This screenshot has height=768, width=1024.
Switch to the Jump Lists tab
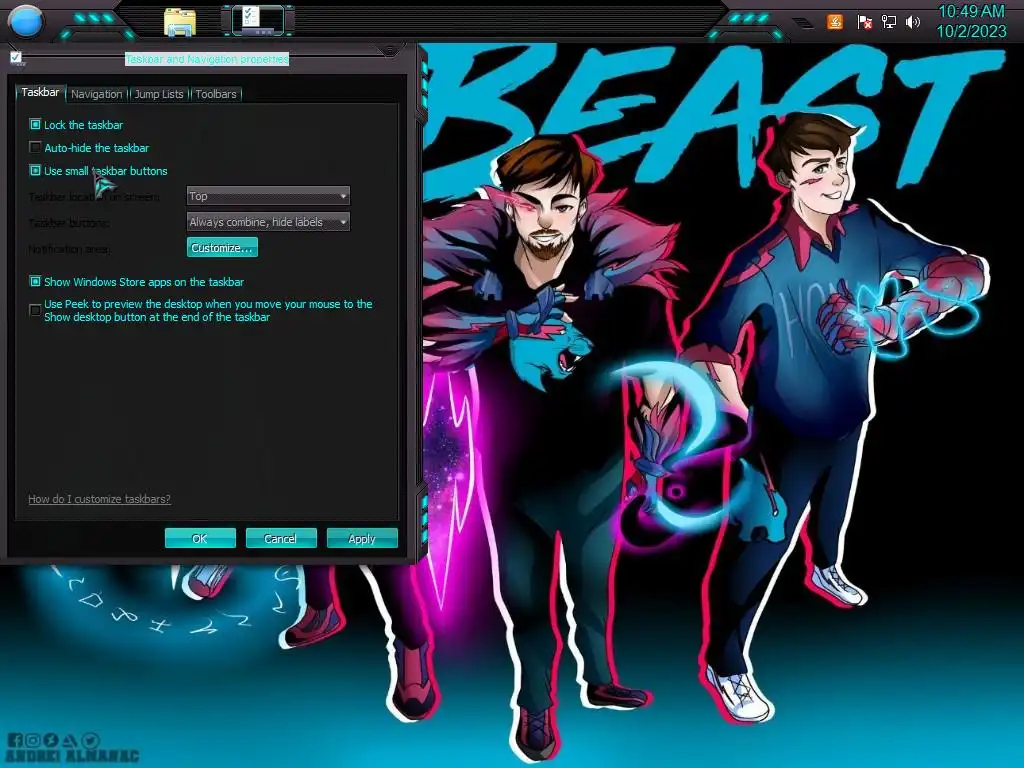tap(159, 94)
